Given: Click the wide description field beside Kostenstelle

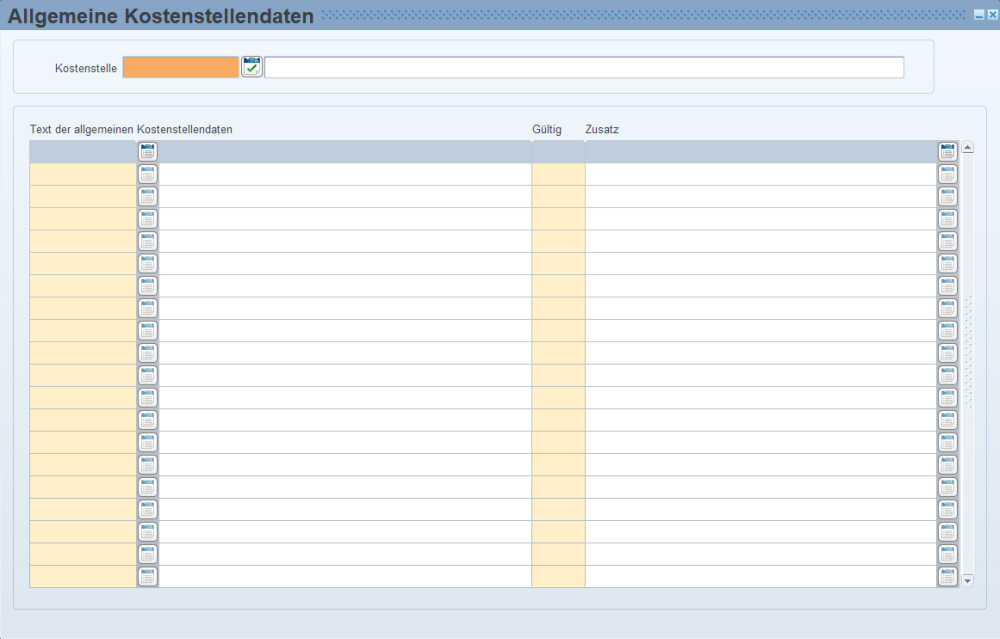Looking at the screenshot, I should click(x=584, y=68).
